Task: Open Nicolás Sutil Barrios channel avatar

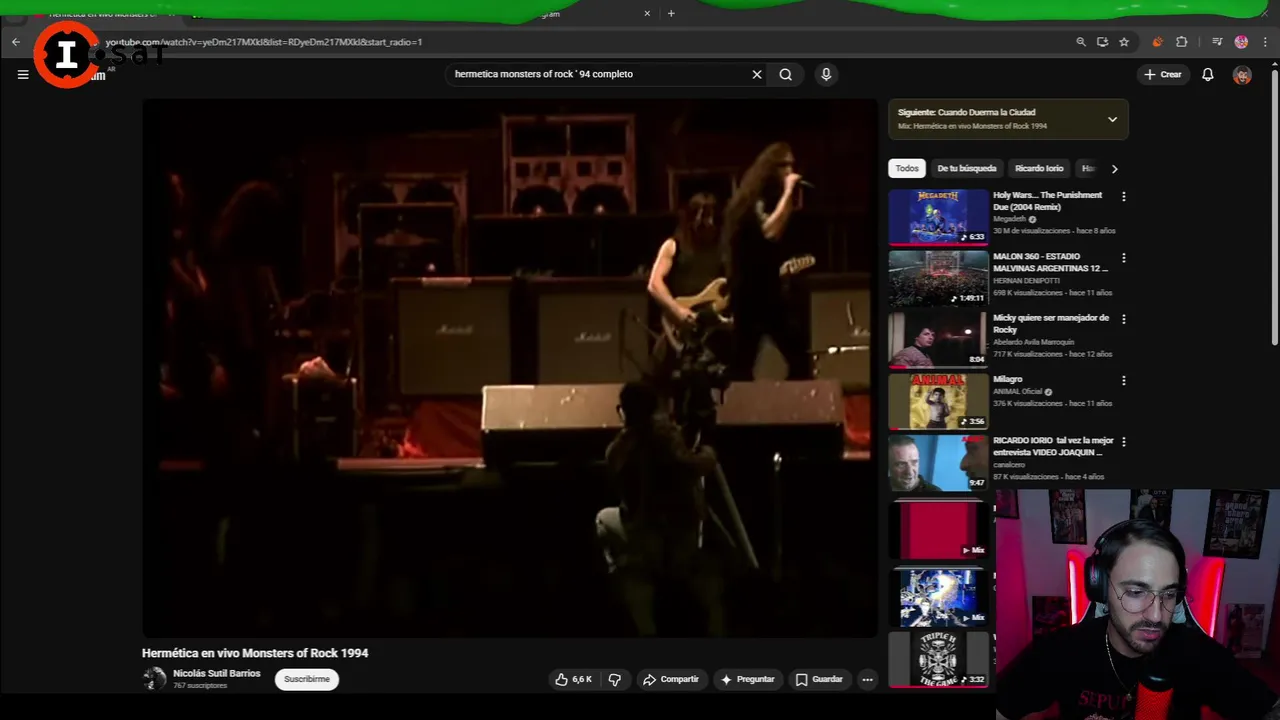Action: tap(154, 679)
